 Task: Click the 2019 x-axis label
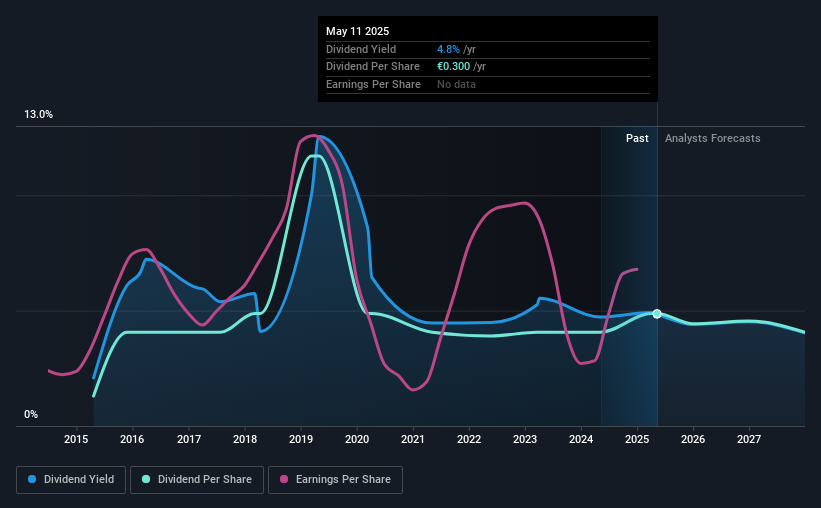pos(301,439)
